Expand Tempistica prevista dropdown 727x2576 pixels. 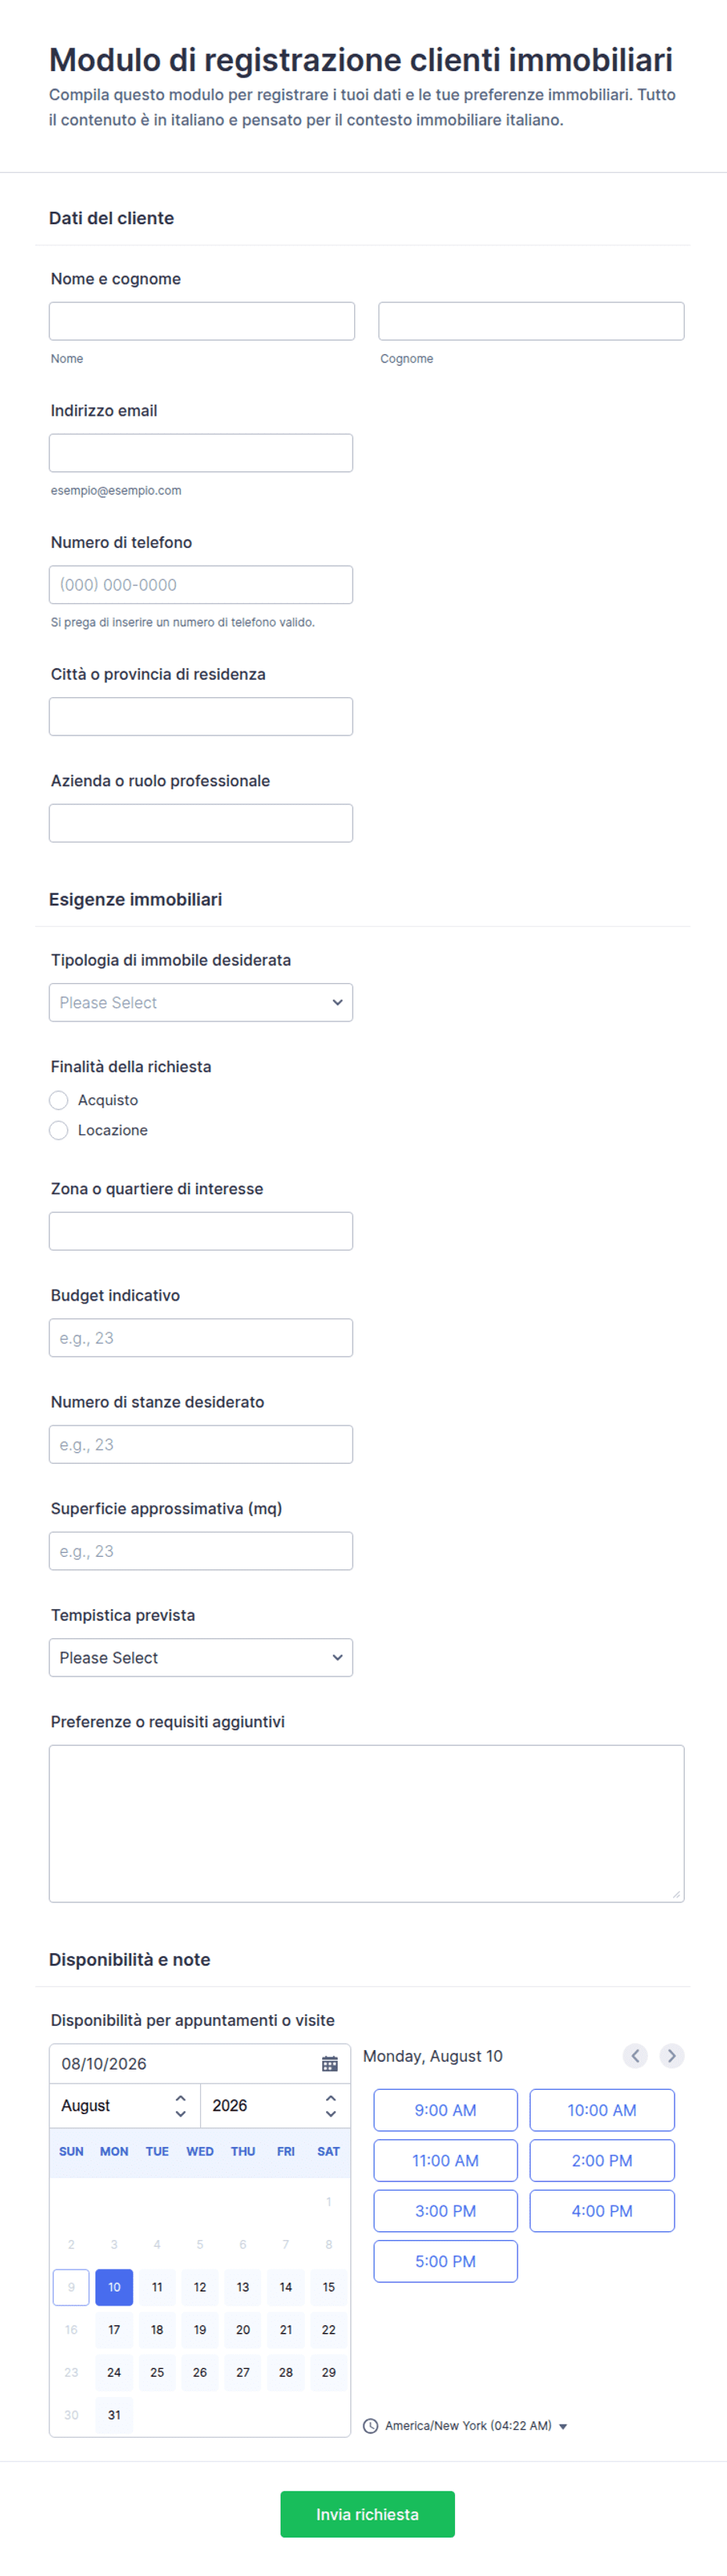coord(201,1657)
